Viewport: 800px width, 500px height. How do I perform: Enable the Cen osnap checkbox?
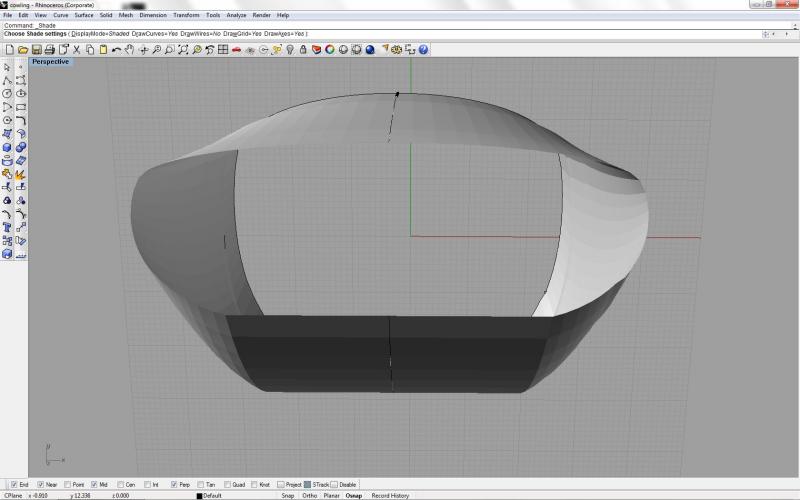(120, 485)
